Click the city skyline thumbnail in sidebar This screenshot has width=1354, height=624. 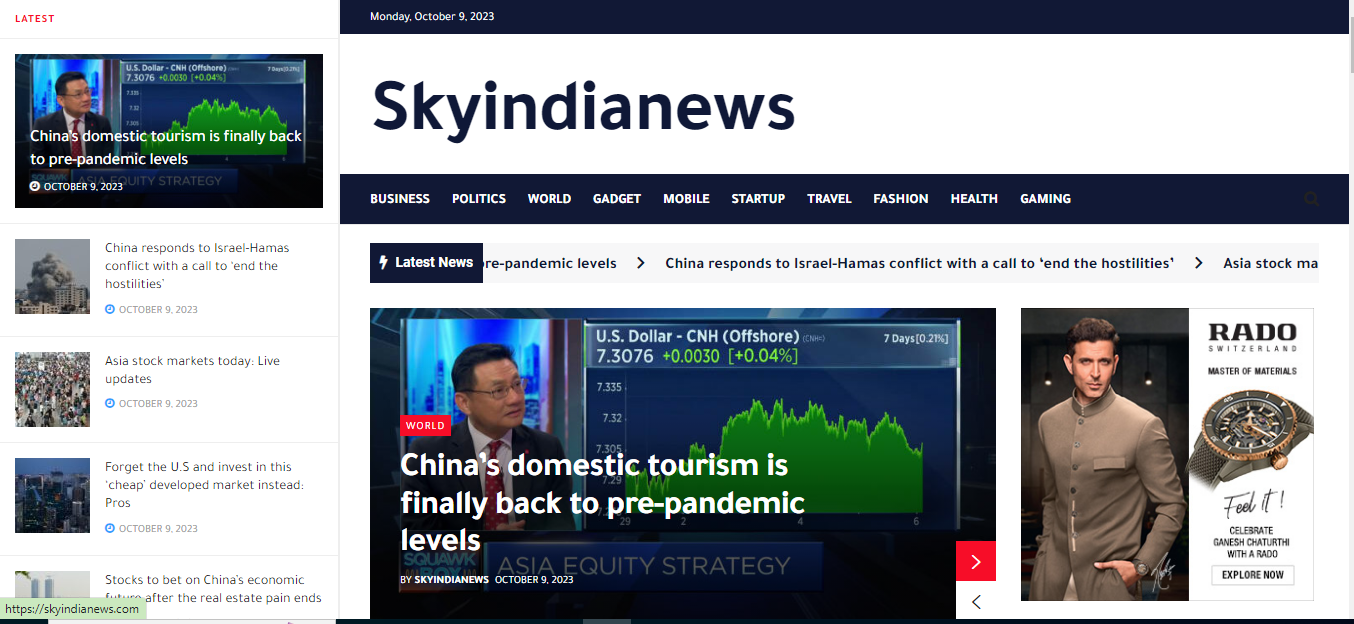52,495
